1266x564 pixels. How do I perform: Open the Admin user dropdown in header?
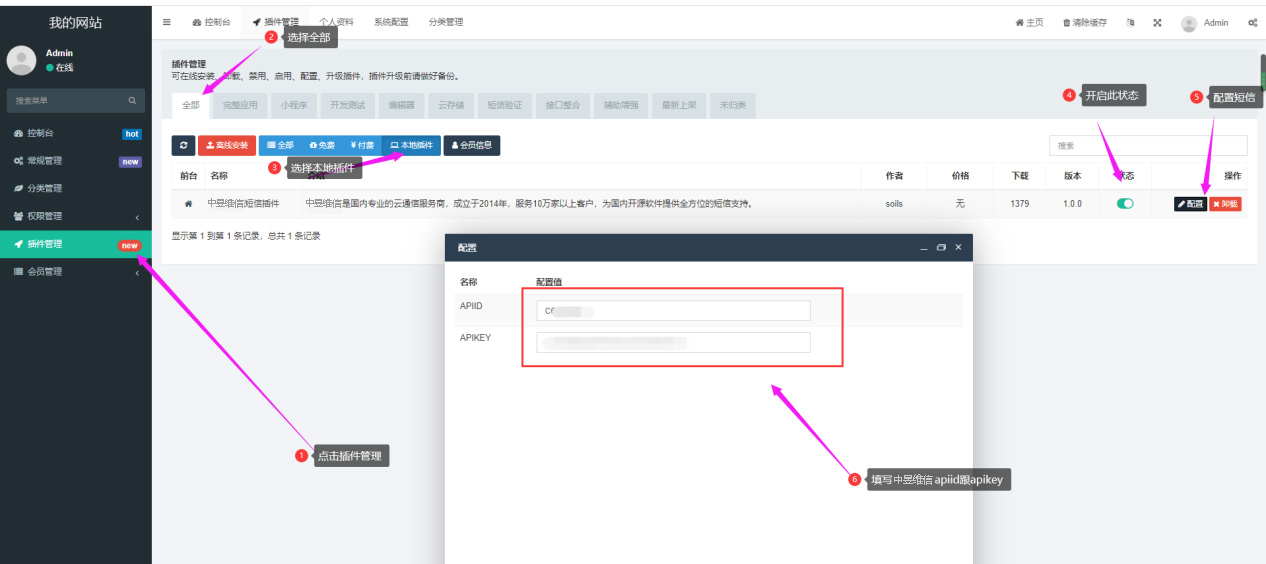(1205, 23)
